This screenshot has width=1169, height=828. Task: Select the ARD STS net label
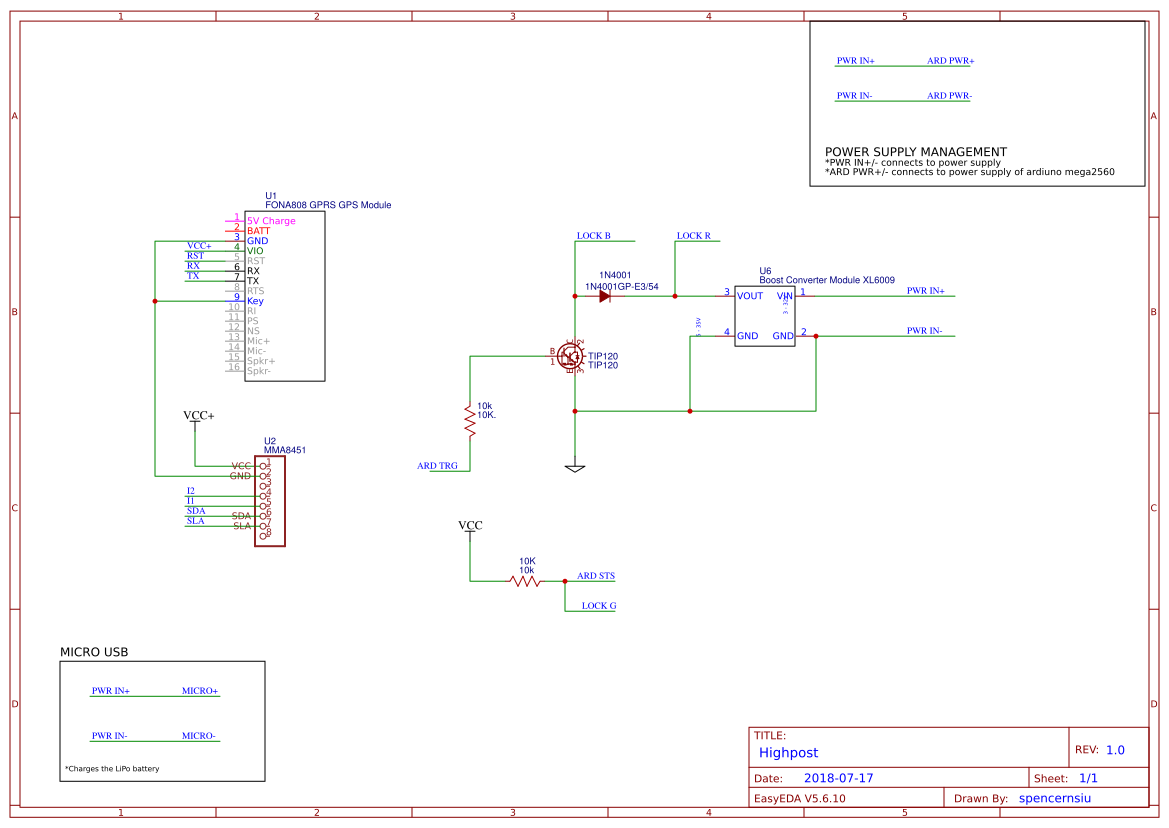[x=596, y=576]
